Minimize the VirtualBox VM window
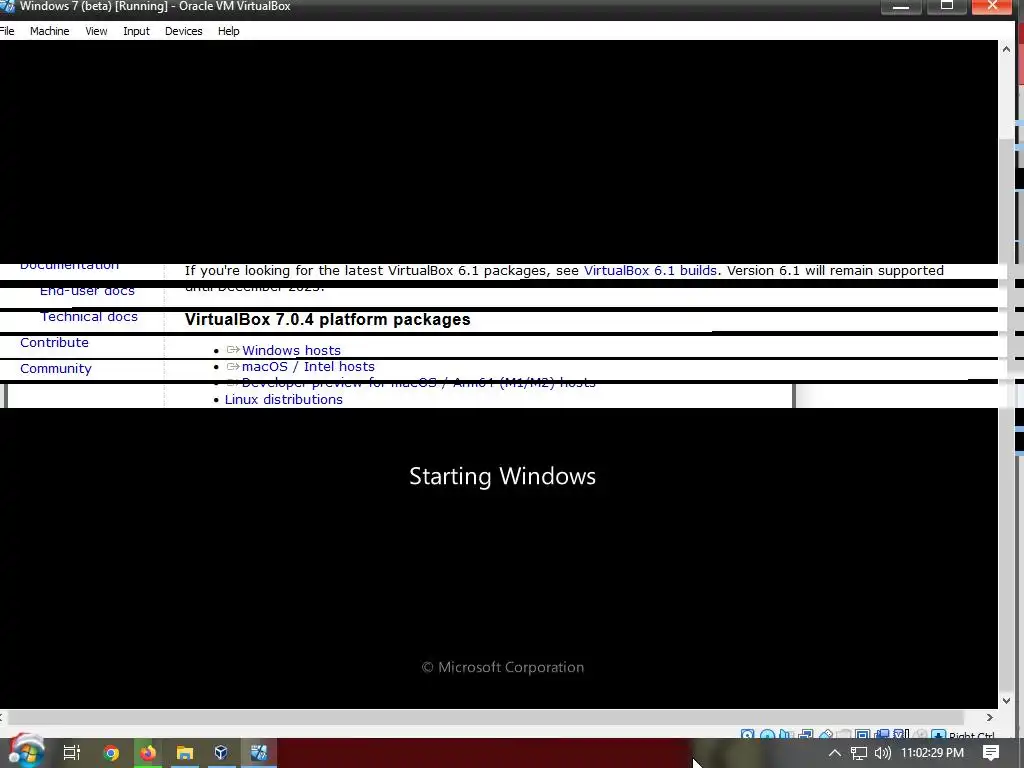Screen dimensions: 1024x768 click(901, 6)
